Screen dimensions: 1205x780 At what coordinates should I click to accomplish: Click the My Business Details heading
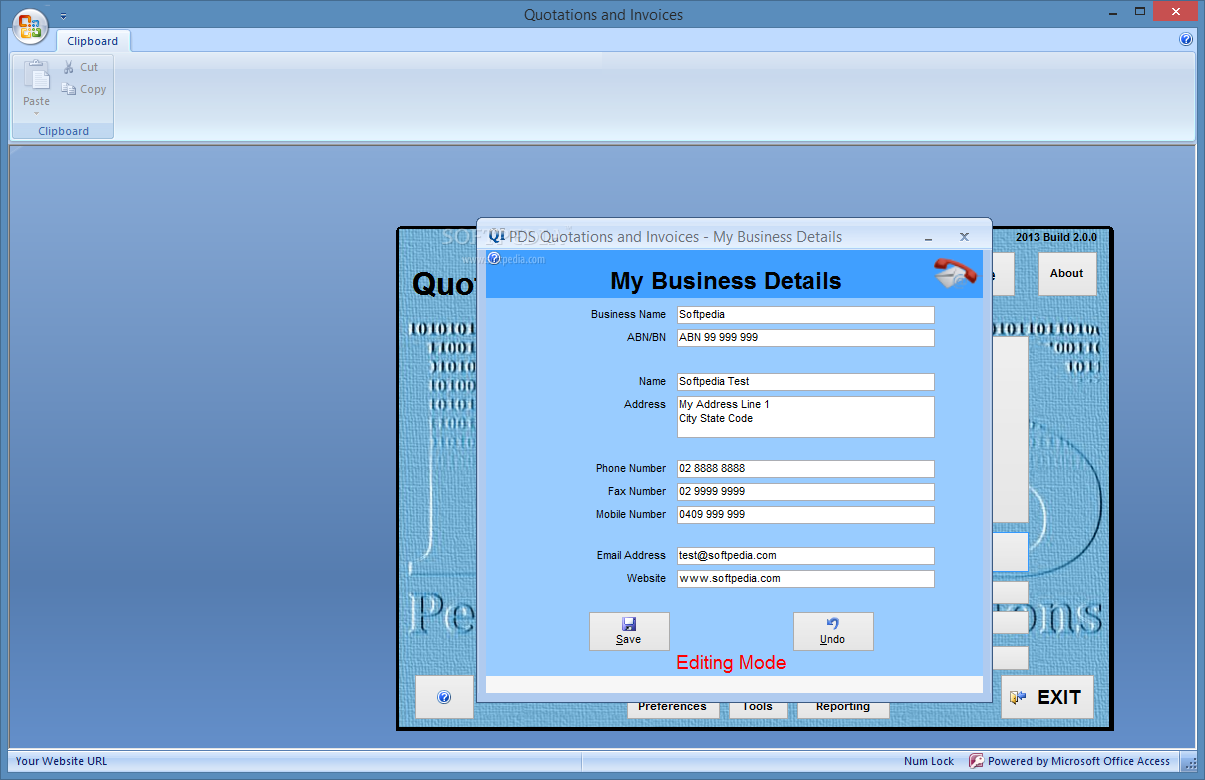[726, 281]
